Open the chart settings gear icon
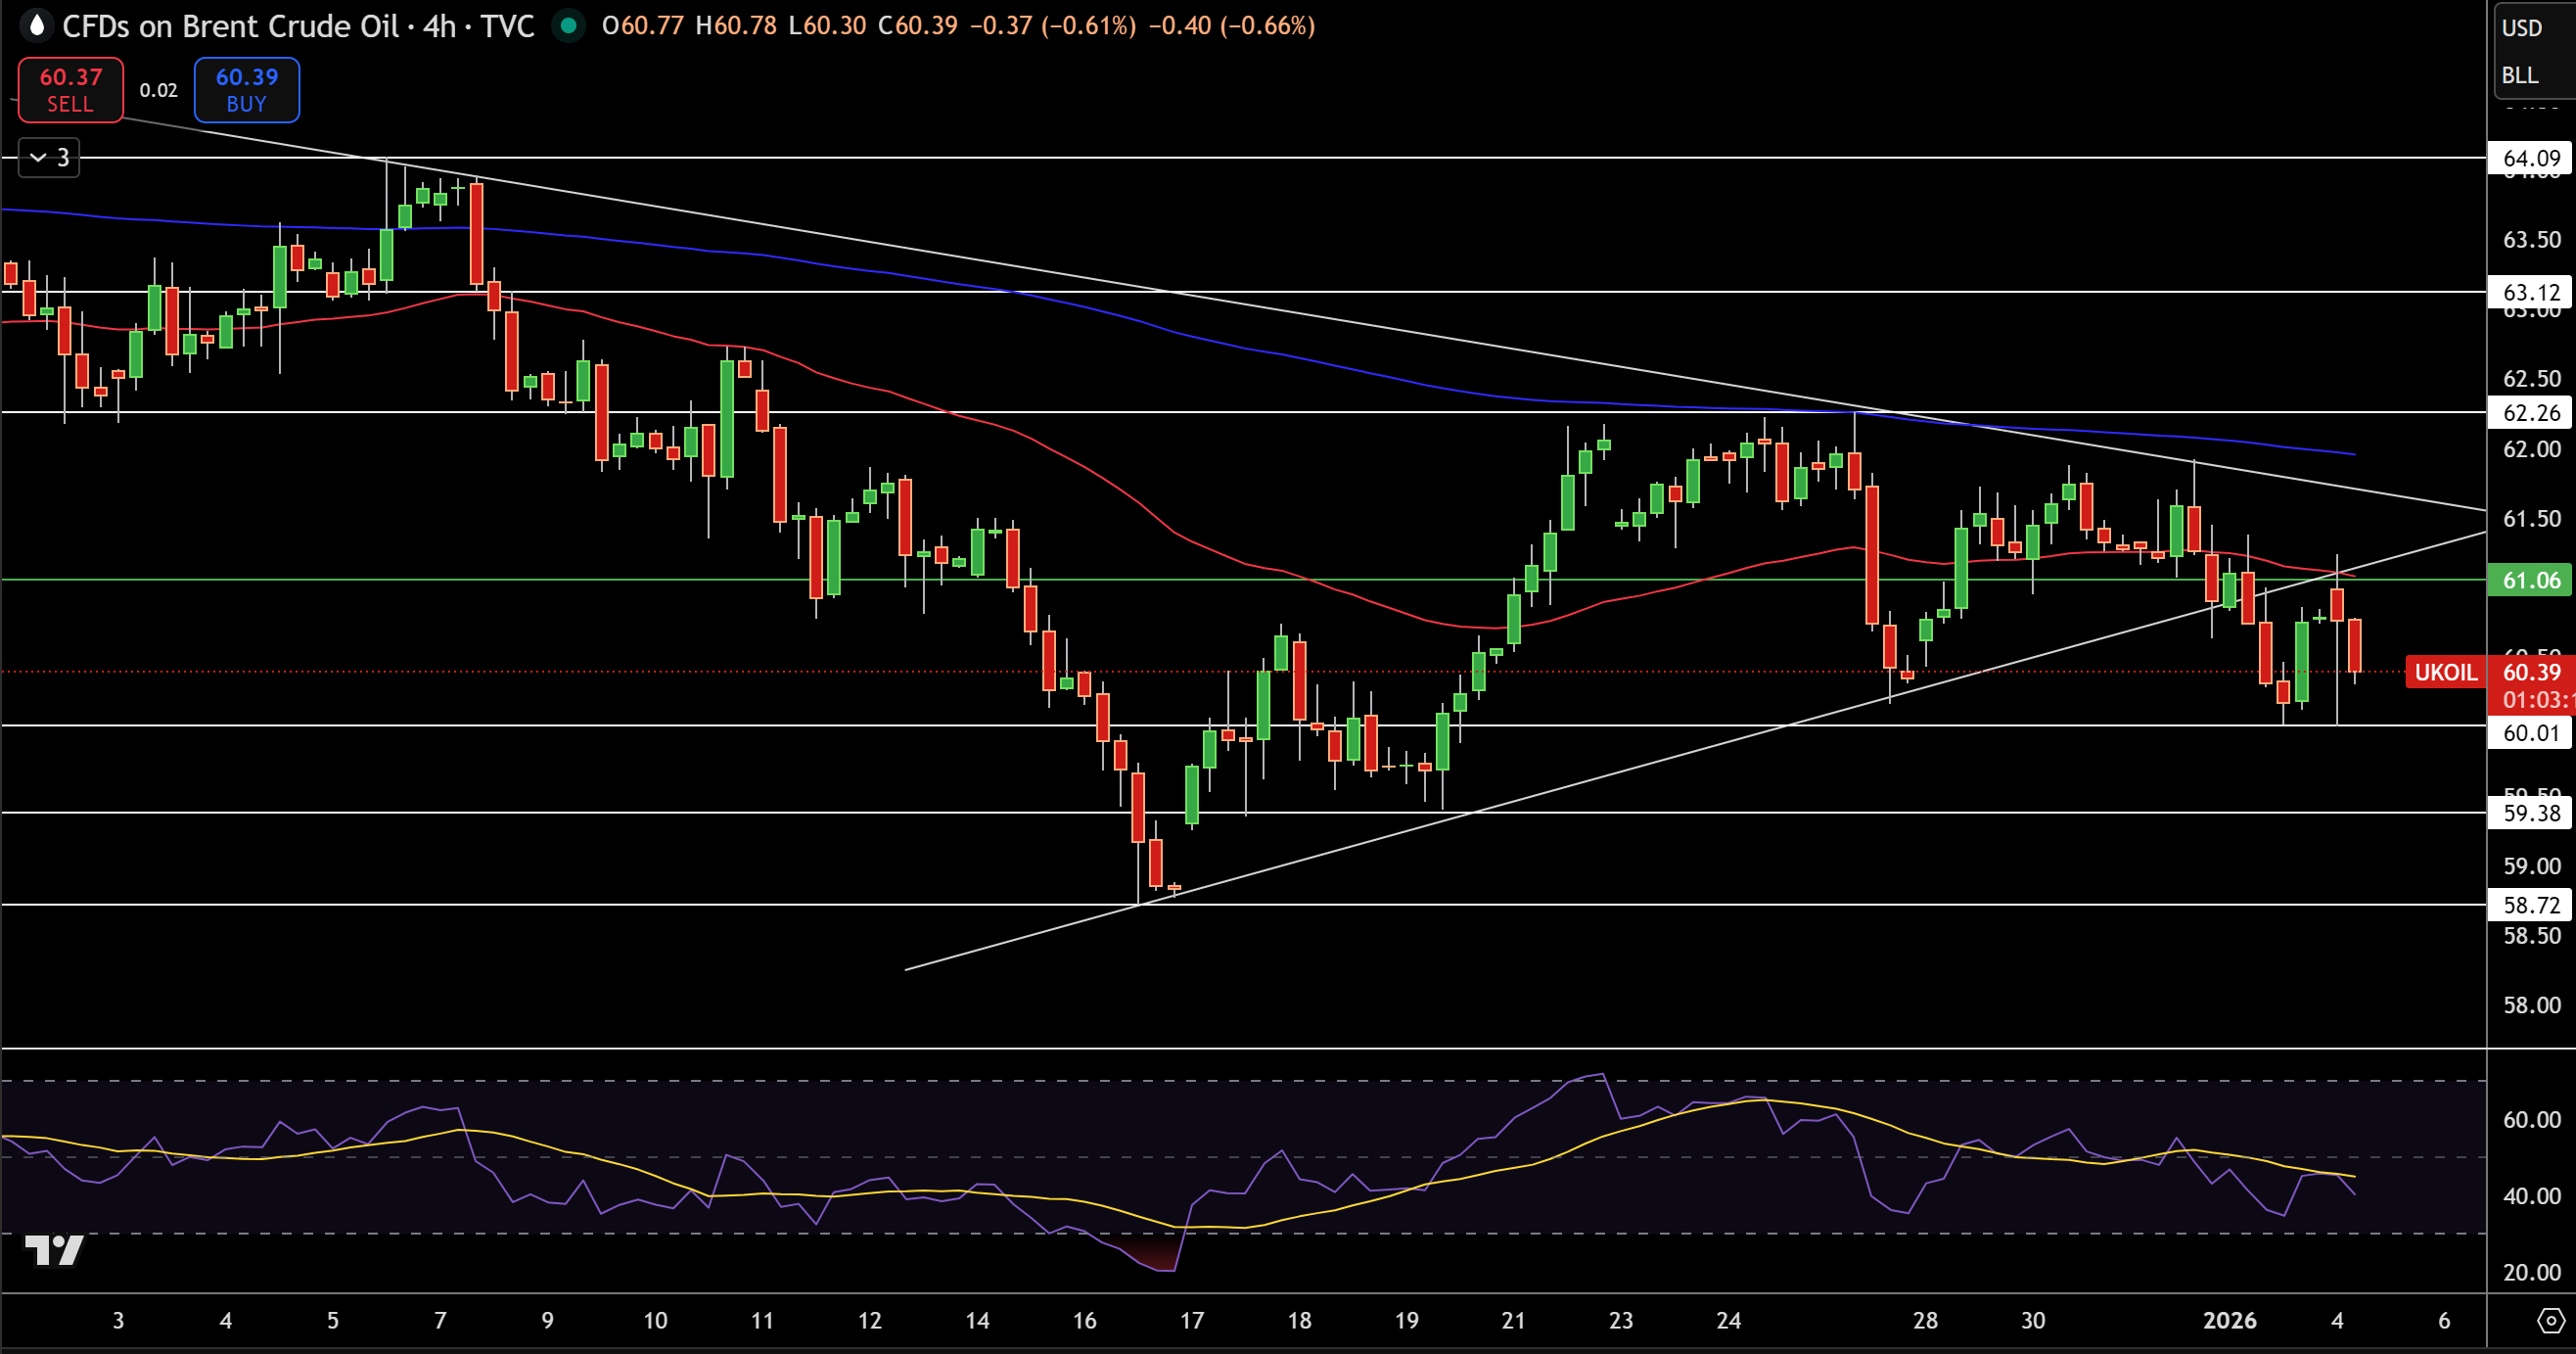Viewport: 2576px width, 1354px height. tap(2550, 1320)
